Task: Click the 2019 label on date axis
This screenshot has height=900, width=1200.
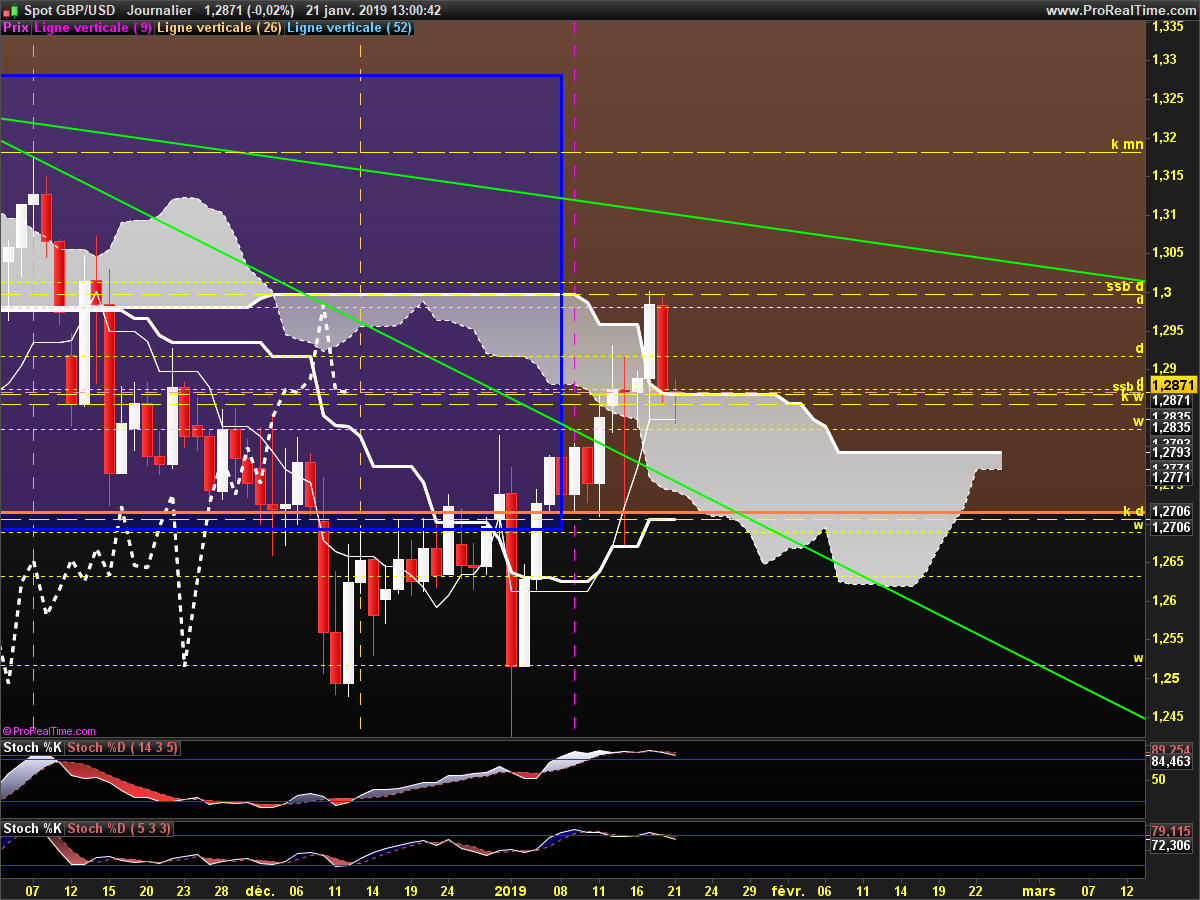Action: pyautogui.click(x=511, y=890)
